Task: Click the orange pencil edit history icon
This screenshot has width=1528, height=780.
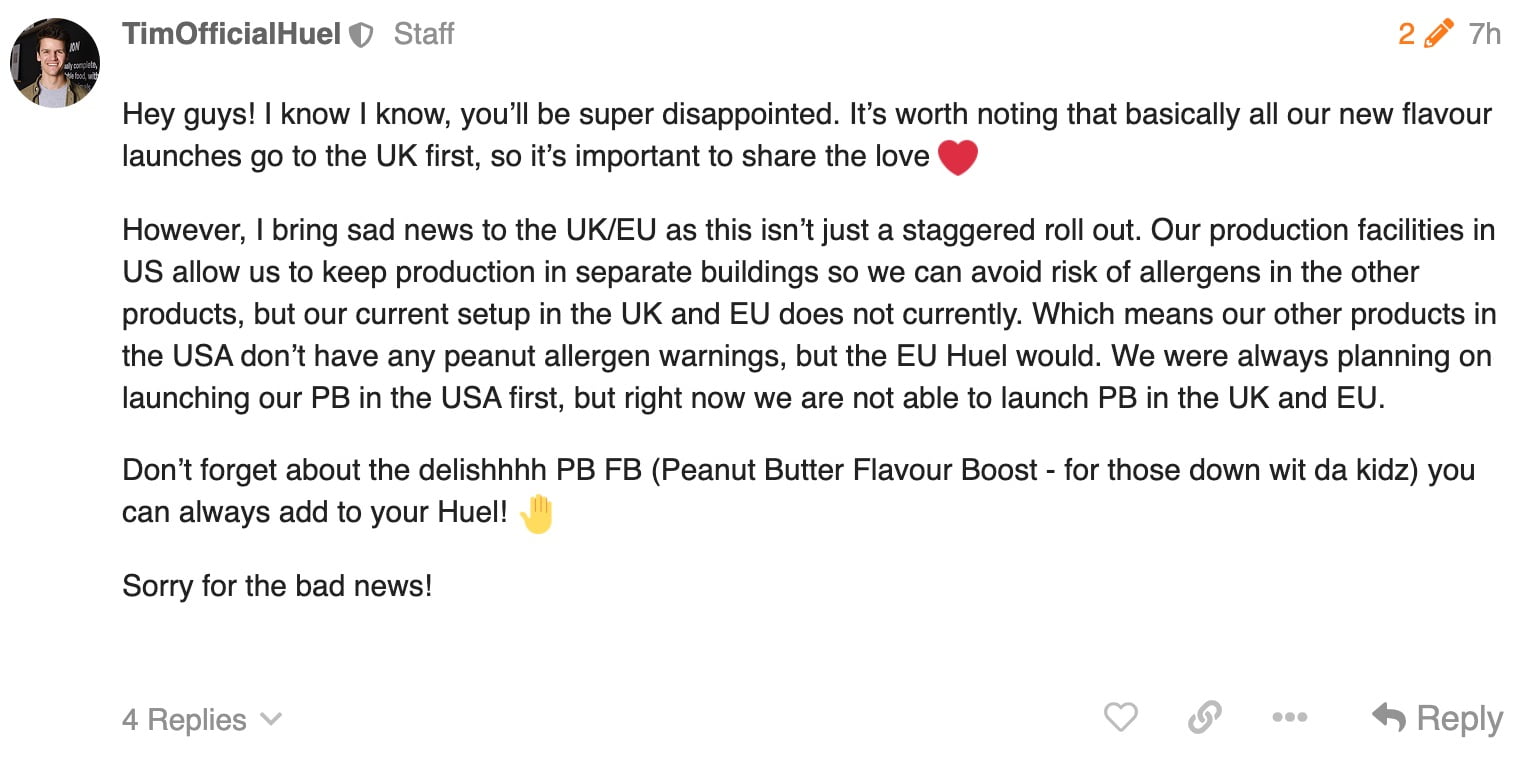Action: point(1438,34)
